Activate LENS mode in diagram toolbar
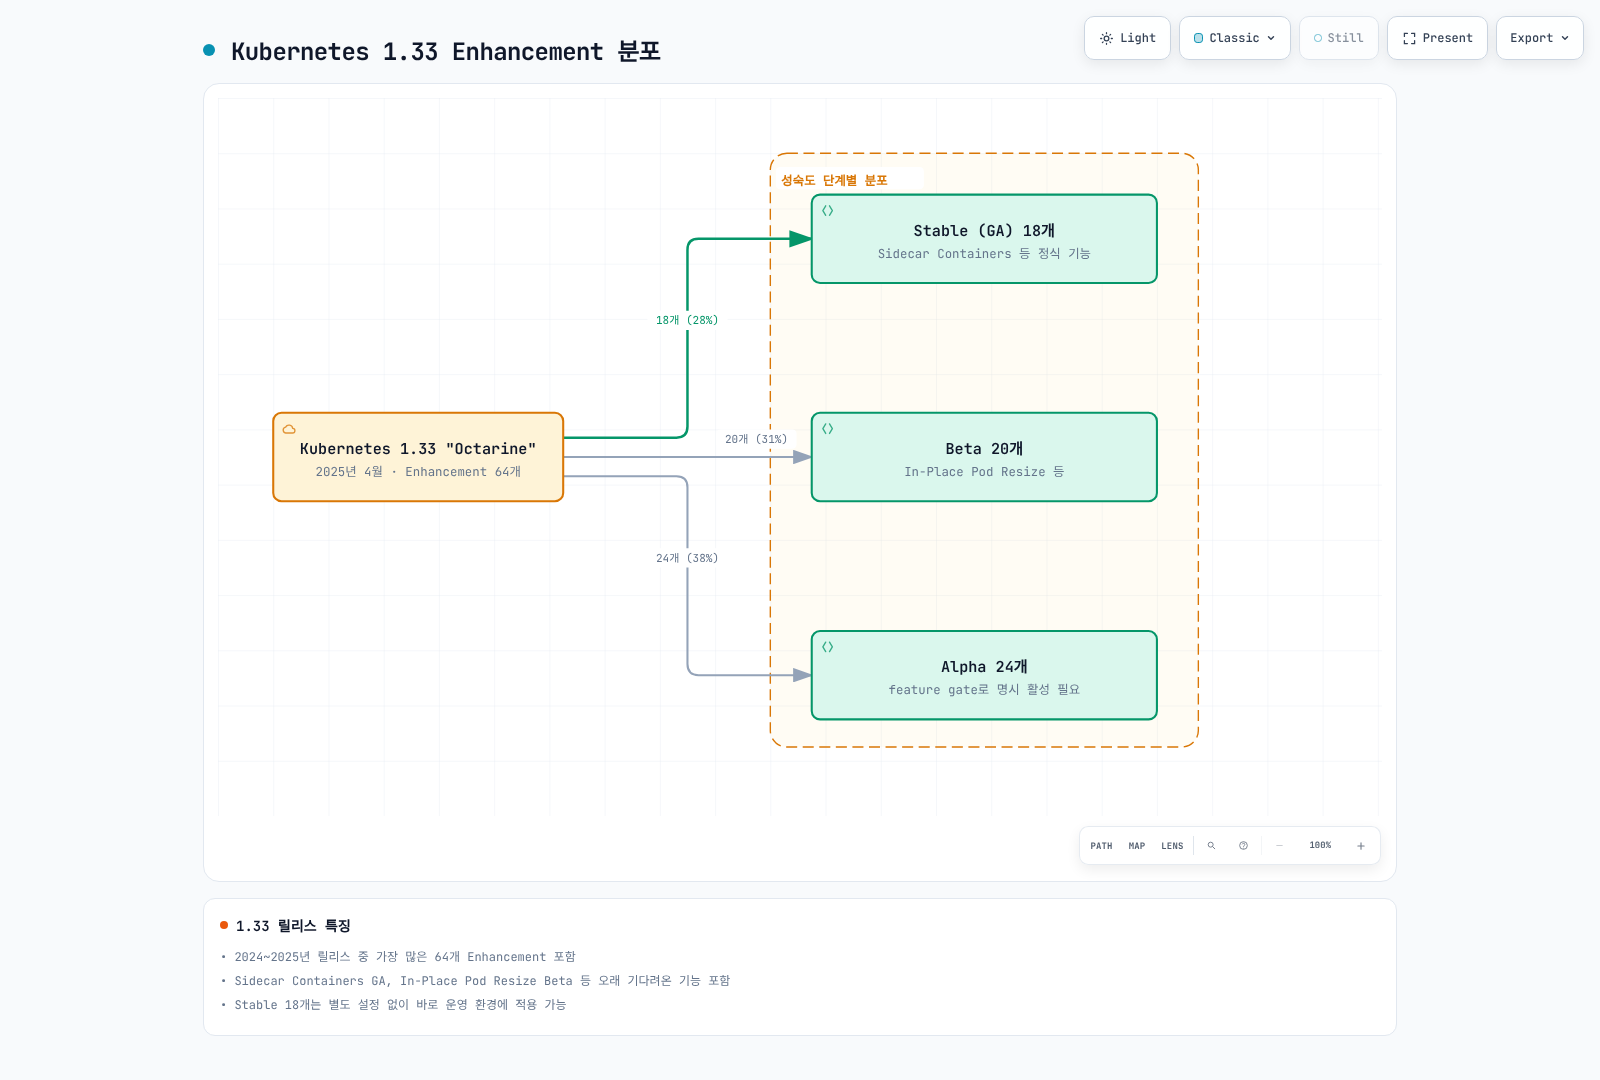1600x1080 pixels. pos(1172,846)
